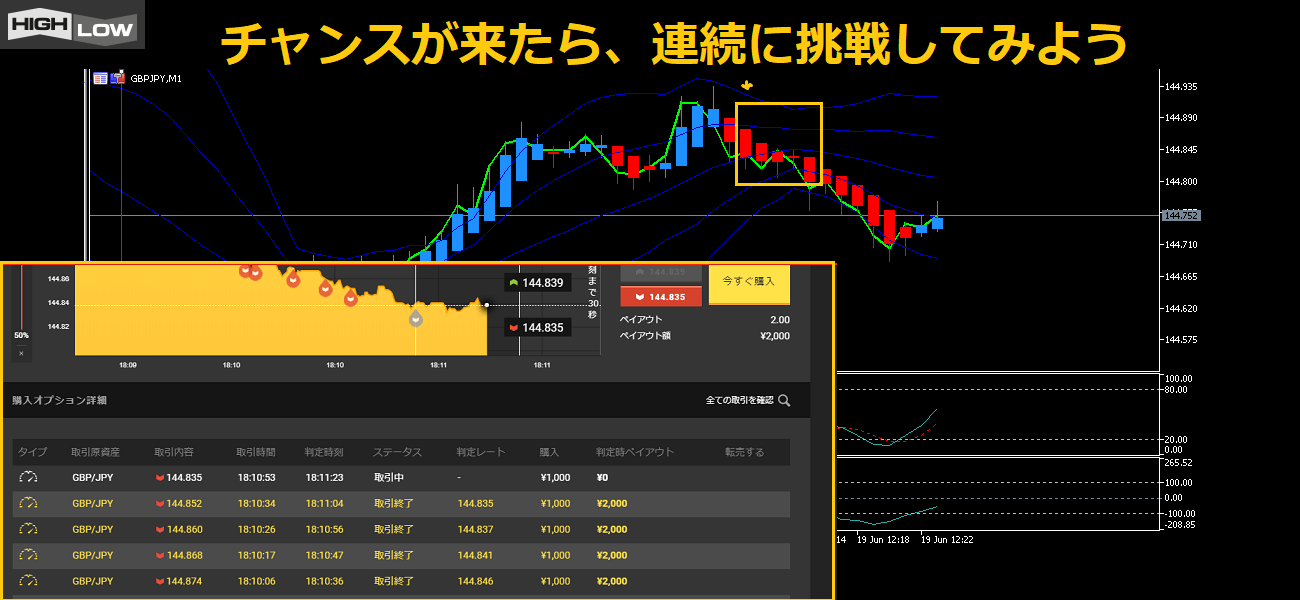
Task: Click the 取引原資産 column header
Action: 97,453
